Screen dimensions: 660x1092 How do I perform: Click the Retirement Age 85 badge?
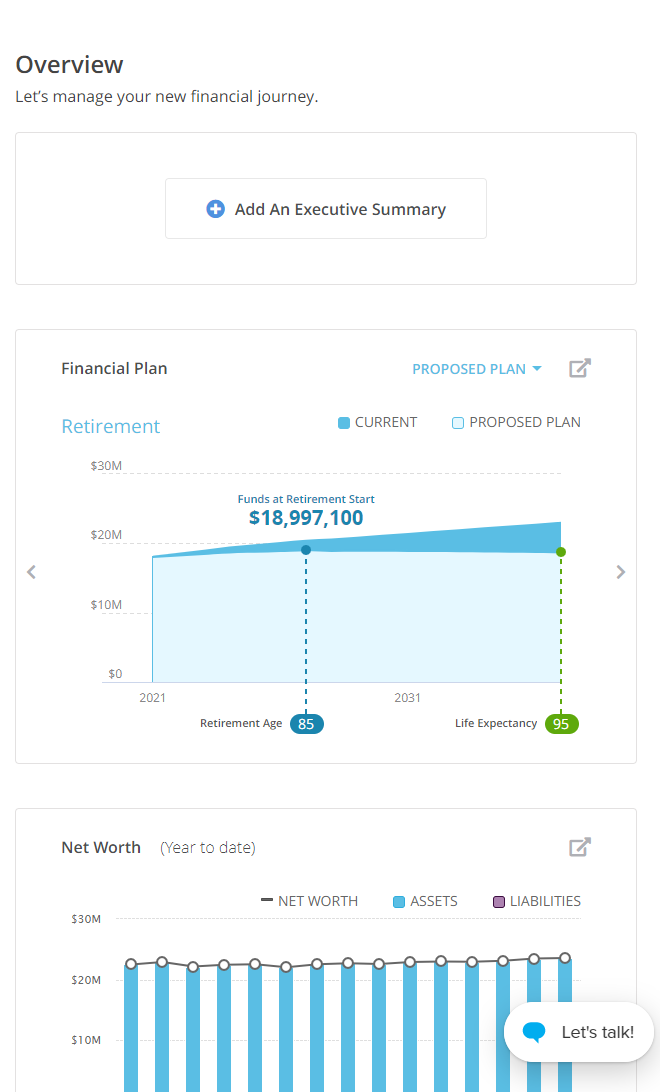[x=307, y=723]
